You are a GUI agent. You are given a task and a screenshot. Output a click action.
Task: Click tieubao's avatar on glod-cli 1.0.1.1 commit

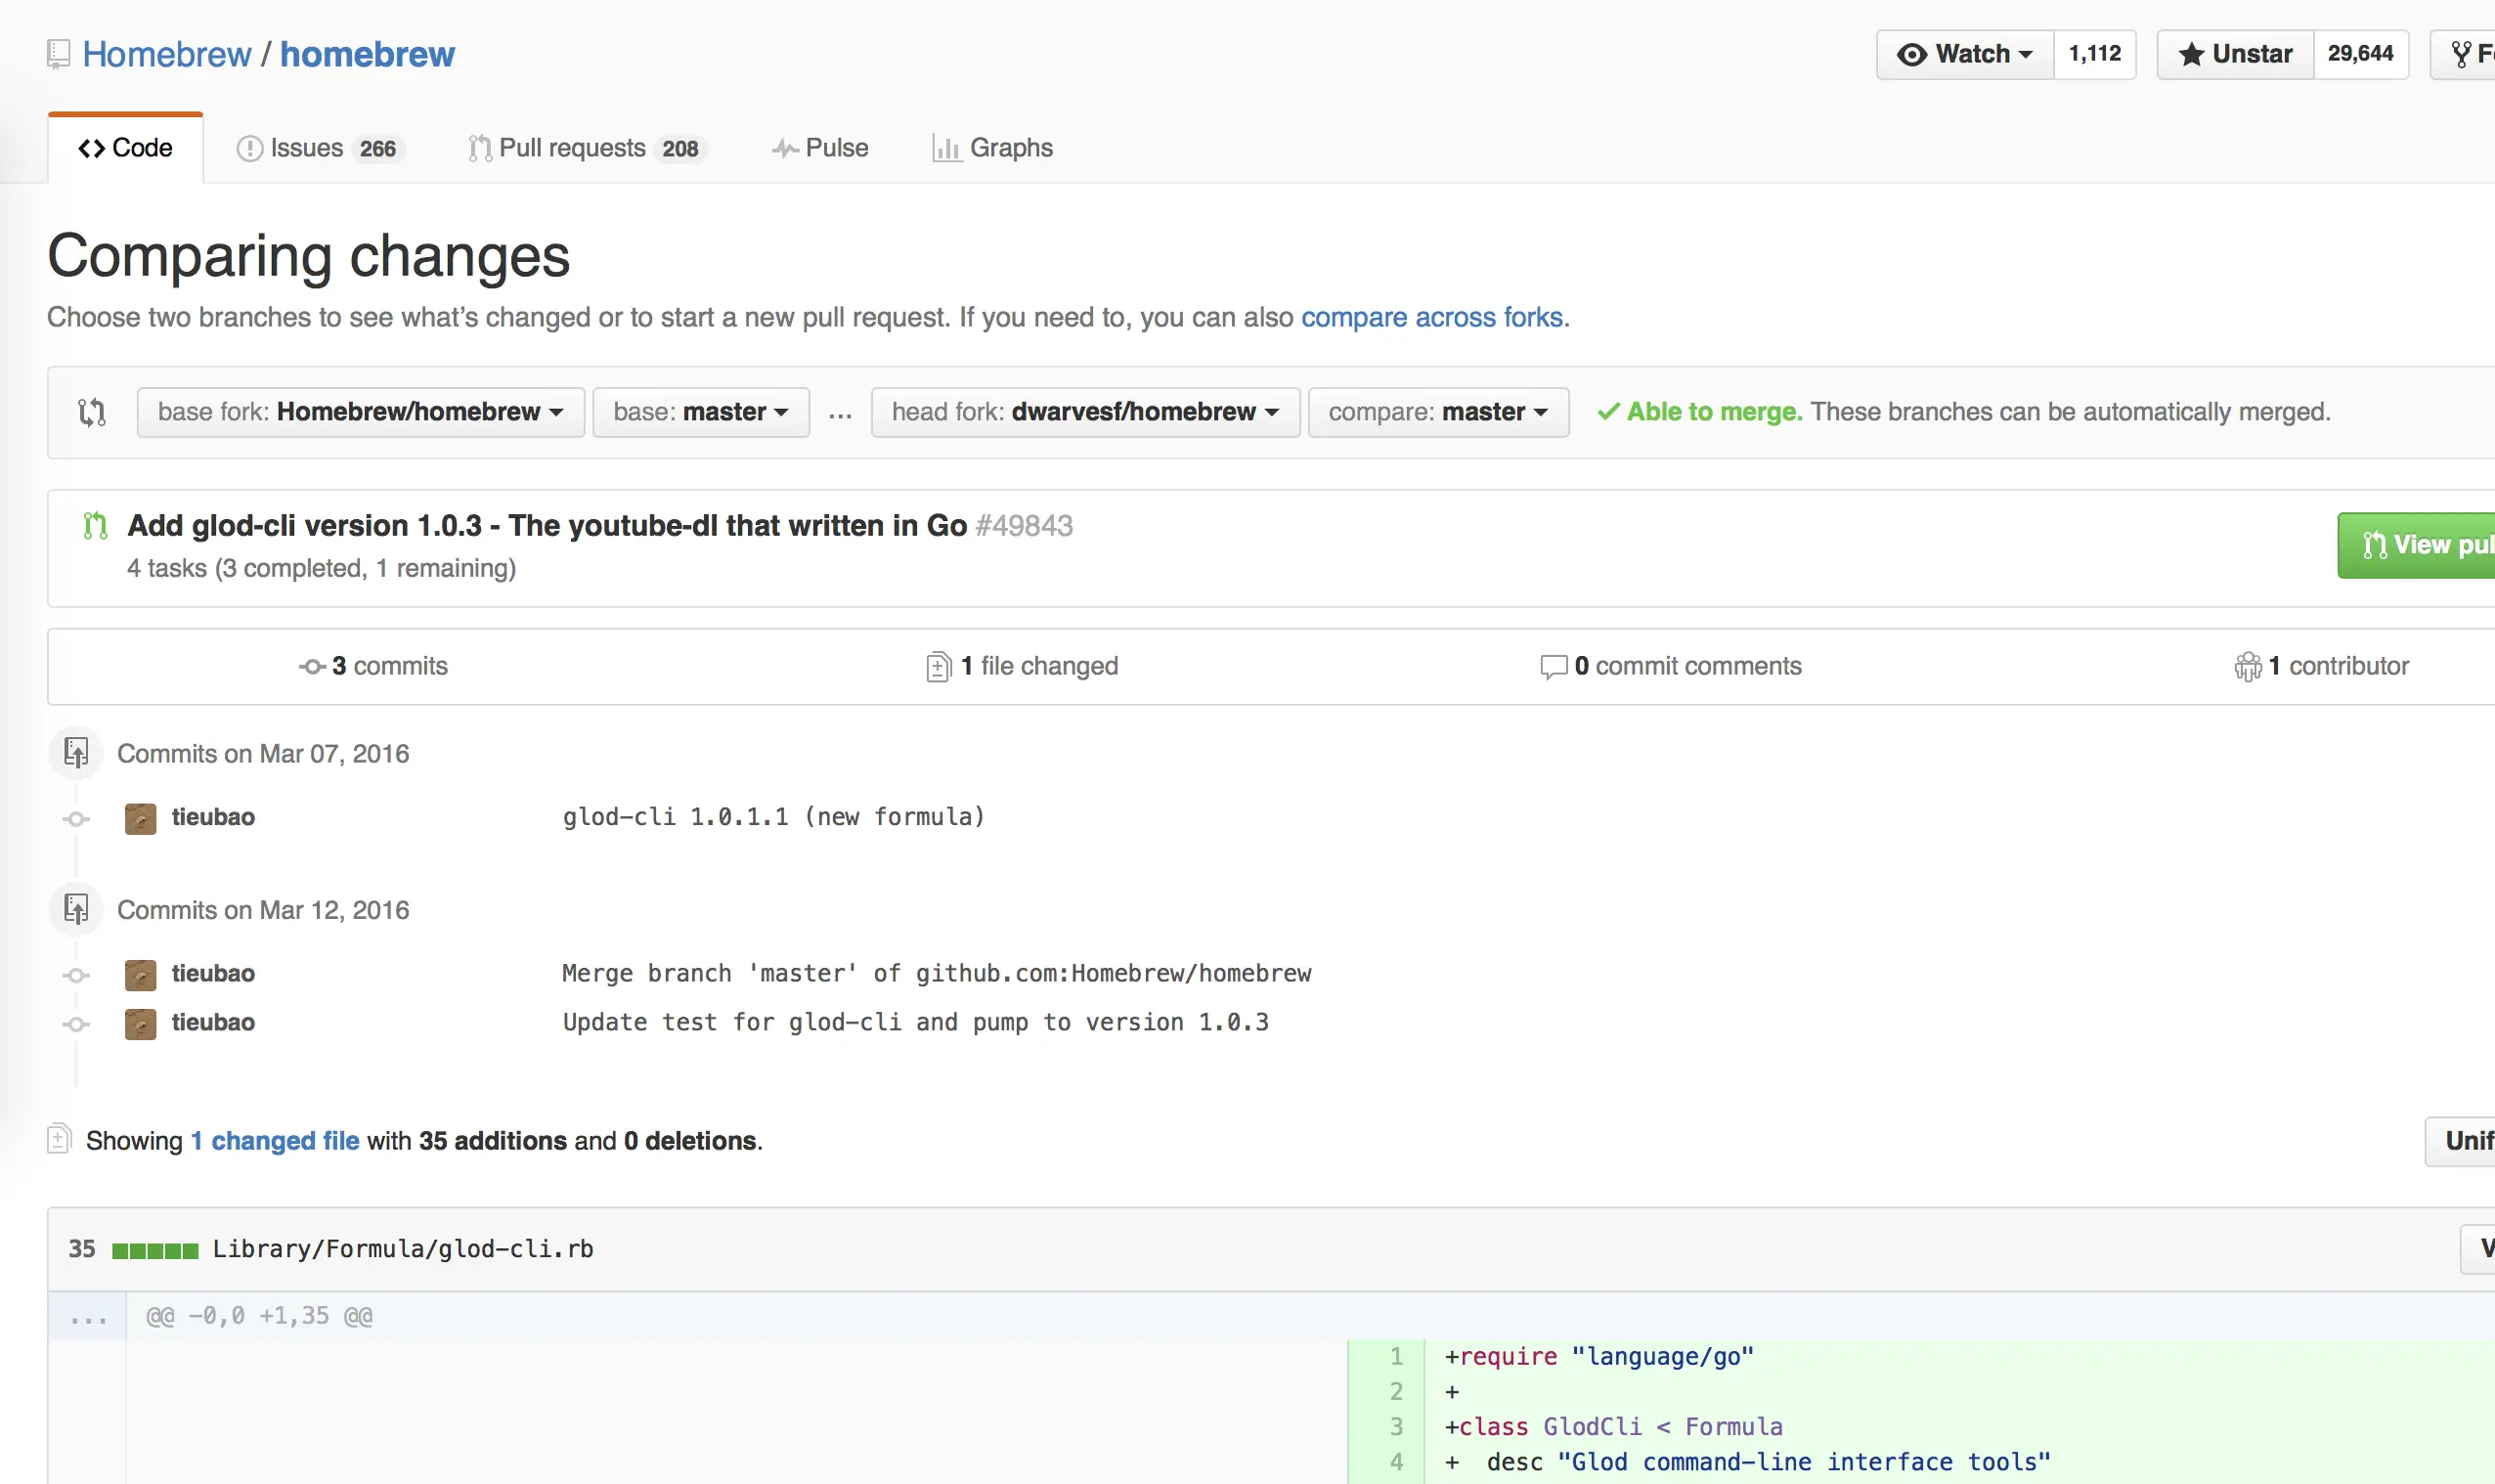[x=140, y=818]
